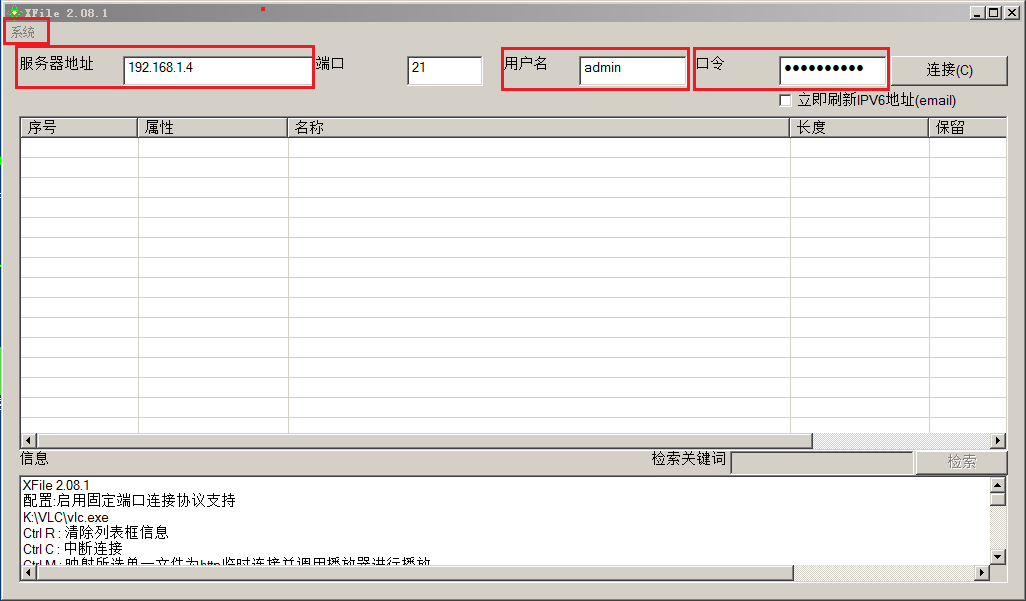Viewport: 1026px width, 601px height.
Task: Select the 长度 column header
Action: coord(858,128)
